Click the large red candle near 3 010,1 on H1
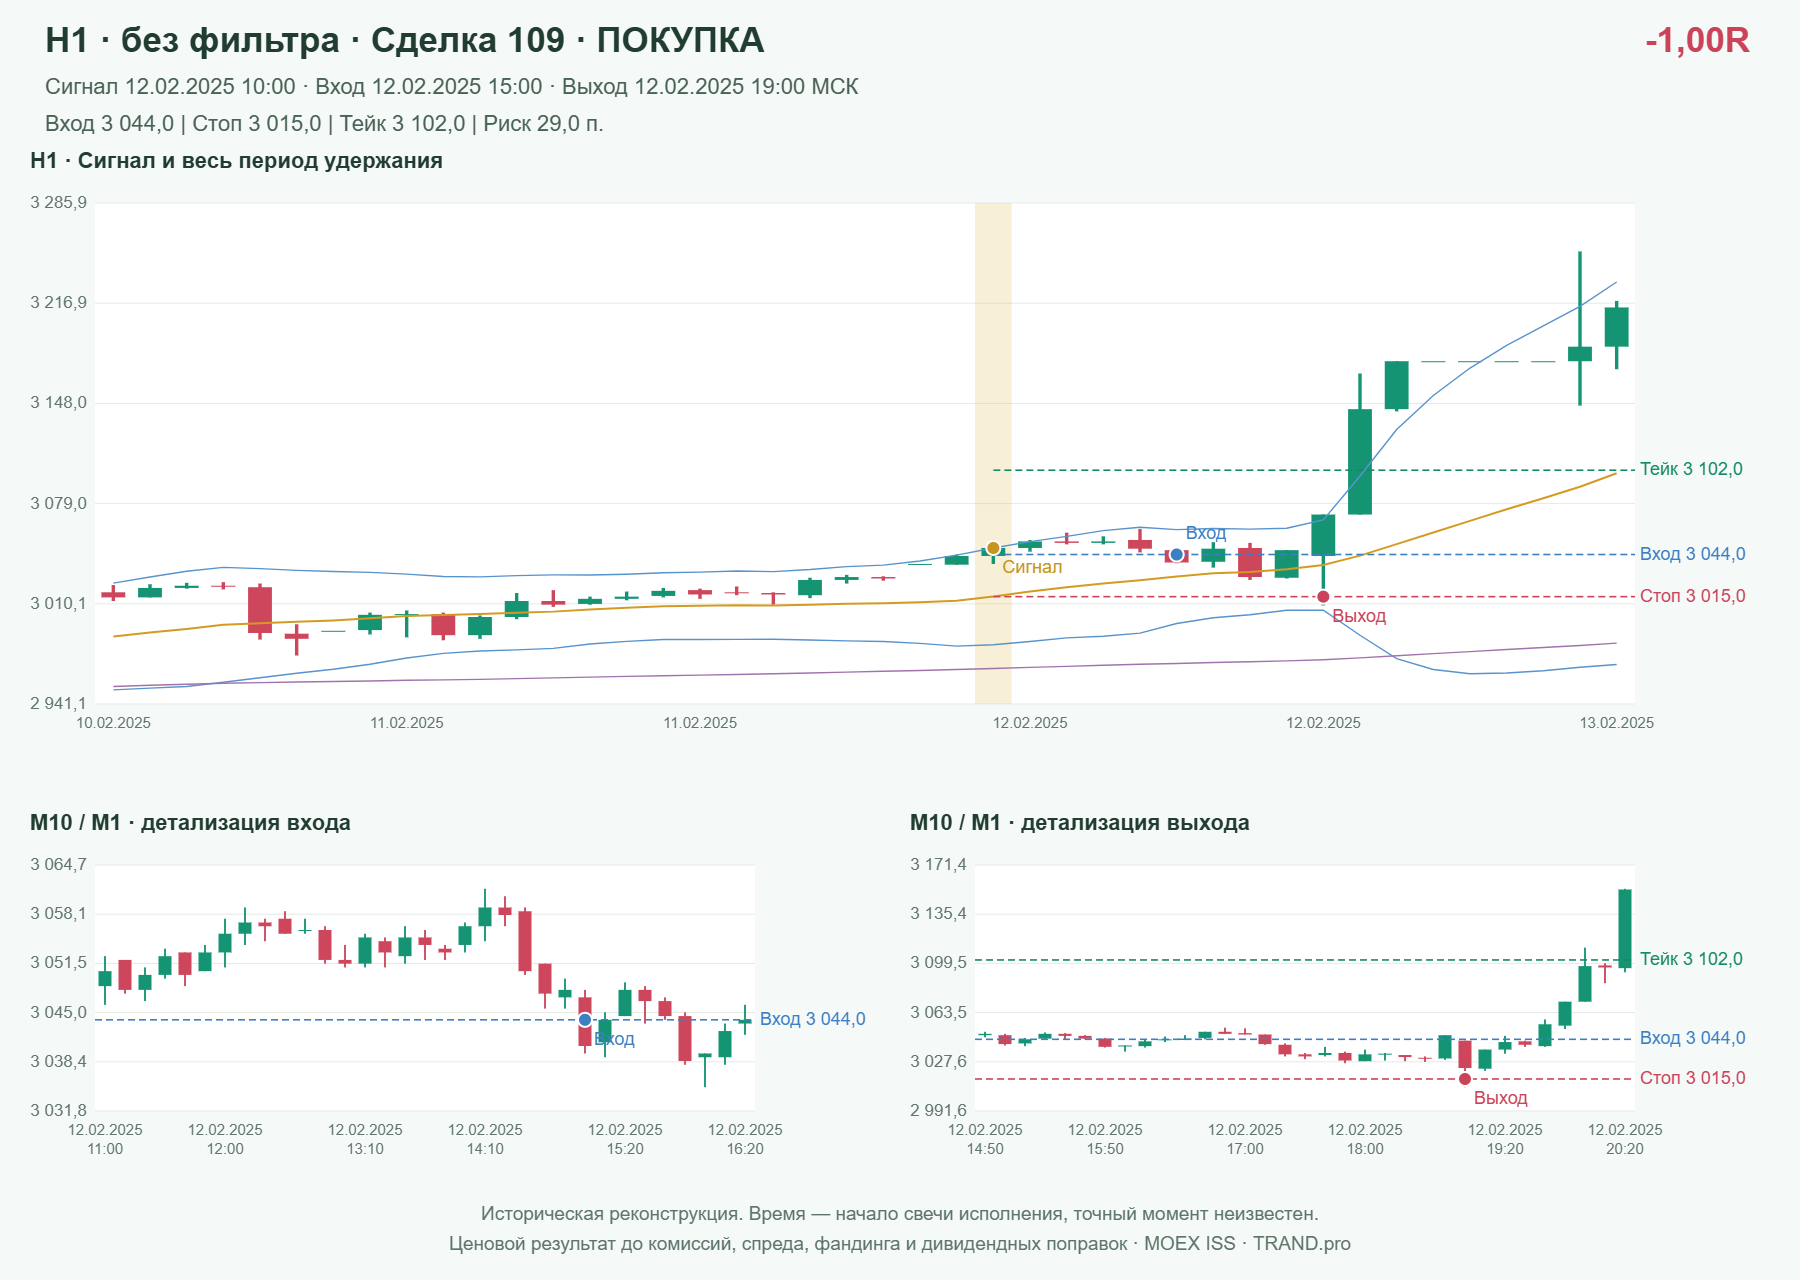 click(260, 610)
